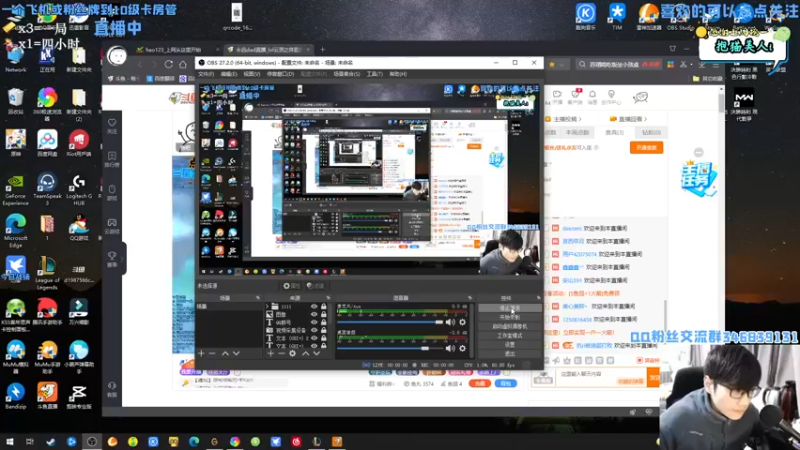Remove the selected scene with the minus icon
The image size is (800, 450).
tap(213, 353)
